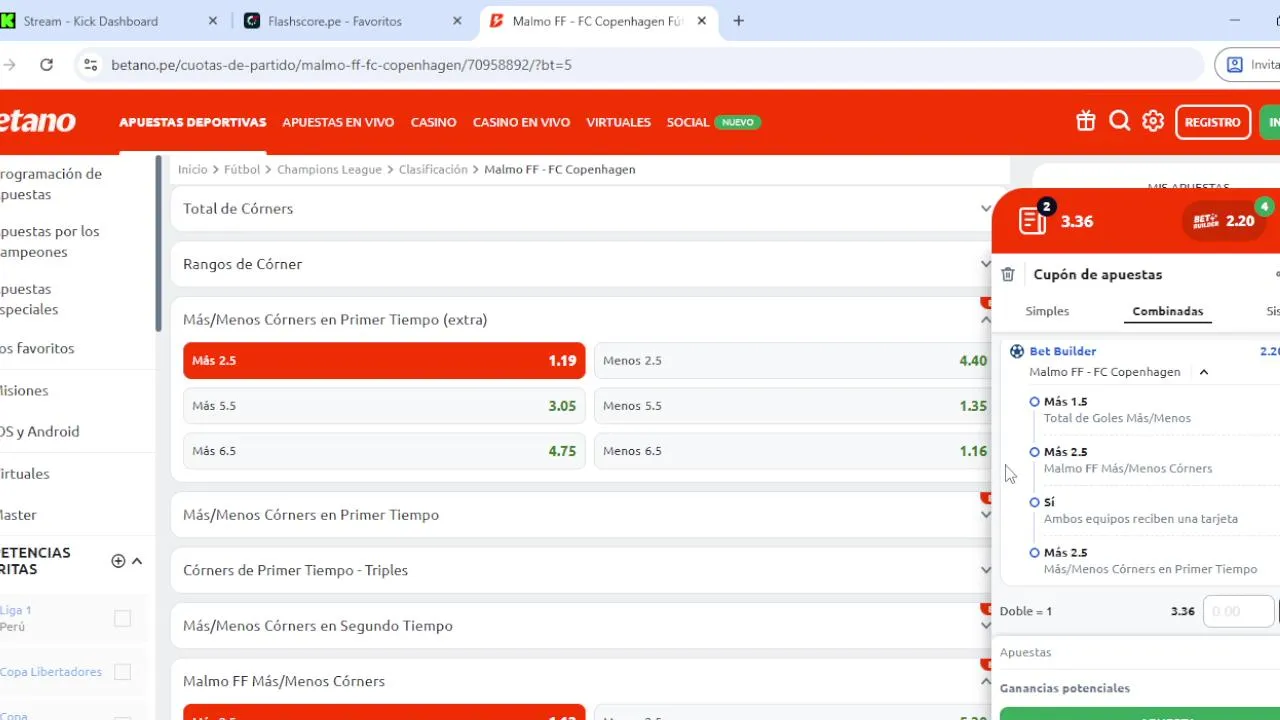Select Más 6.5 odds 4.75
The height and width of the screenshot is (720, 1280).
[x=384, y=451]
